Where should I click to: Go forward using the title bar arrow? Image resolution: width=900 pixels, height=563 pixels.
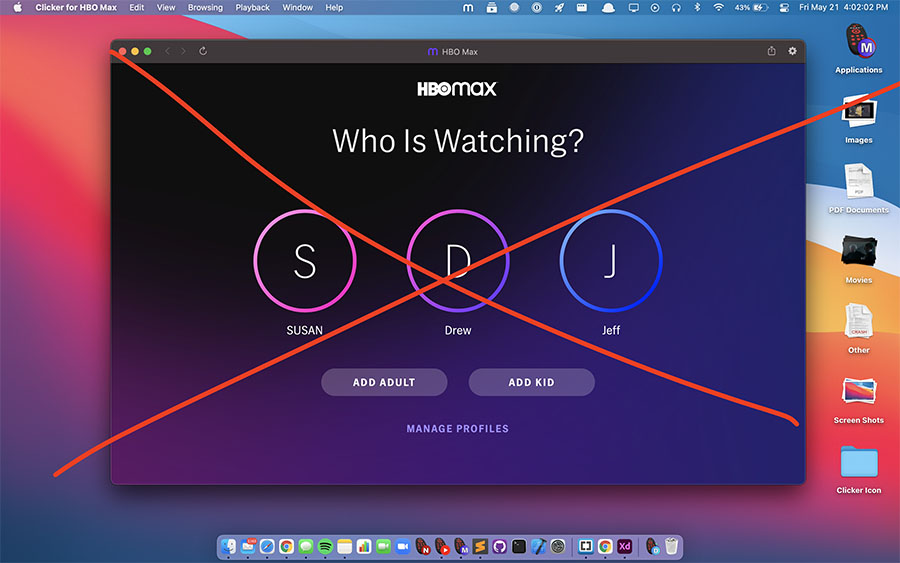[183, 51]
